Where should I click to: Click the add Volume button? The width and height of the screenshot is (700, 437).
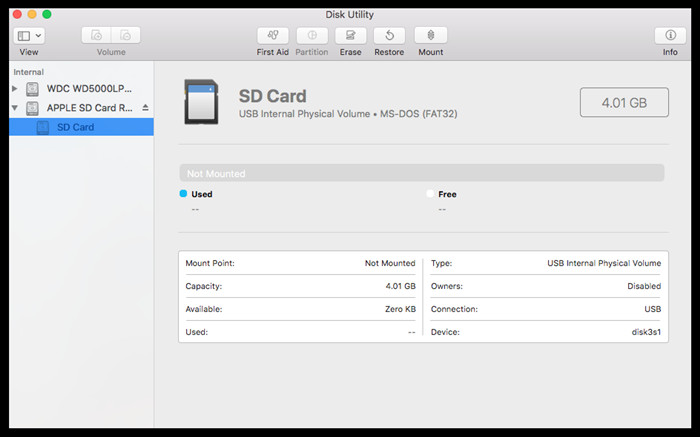tap(96, 35)
